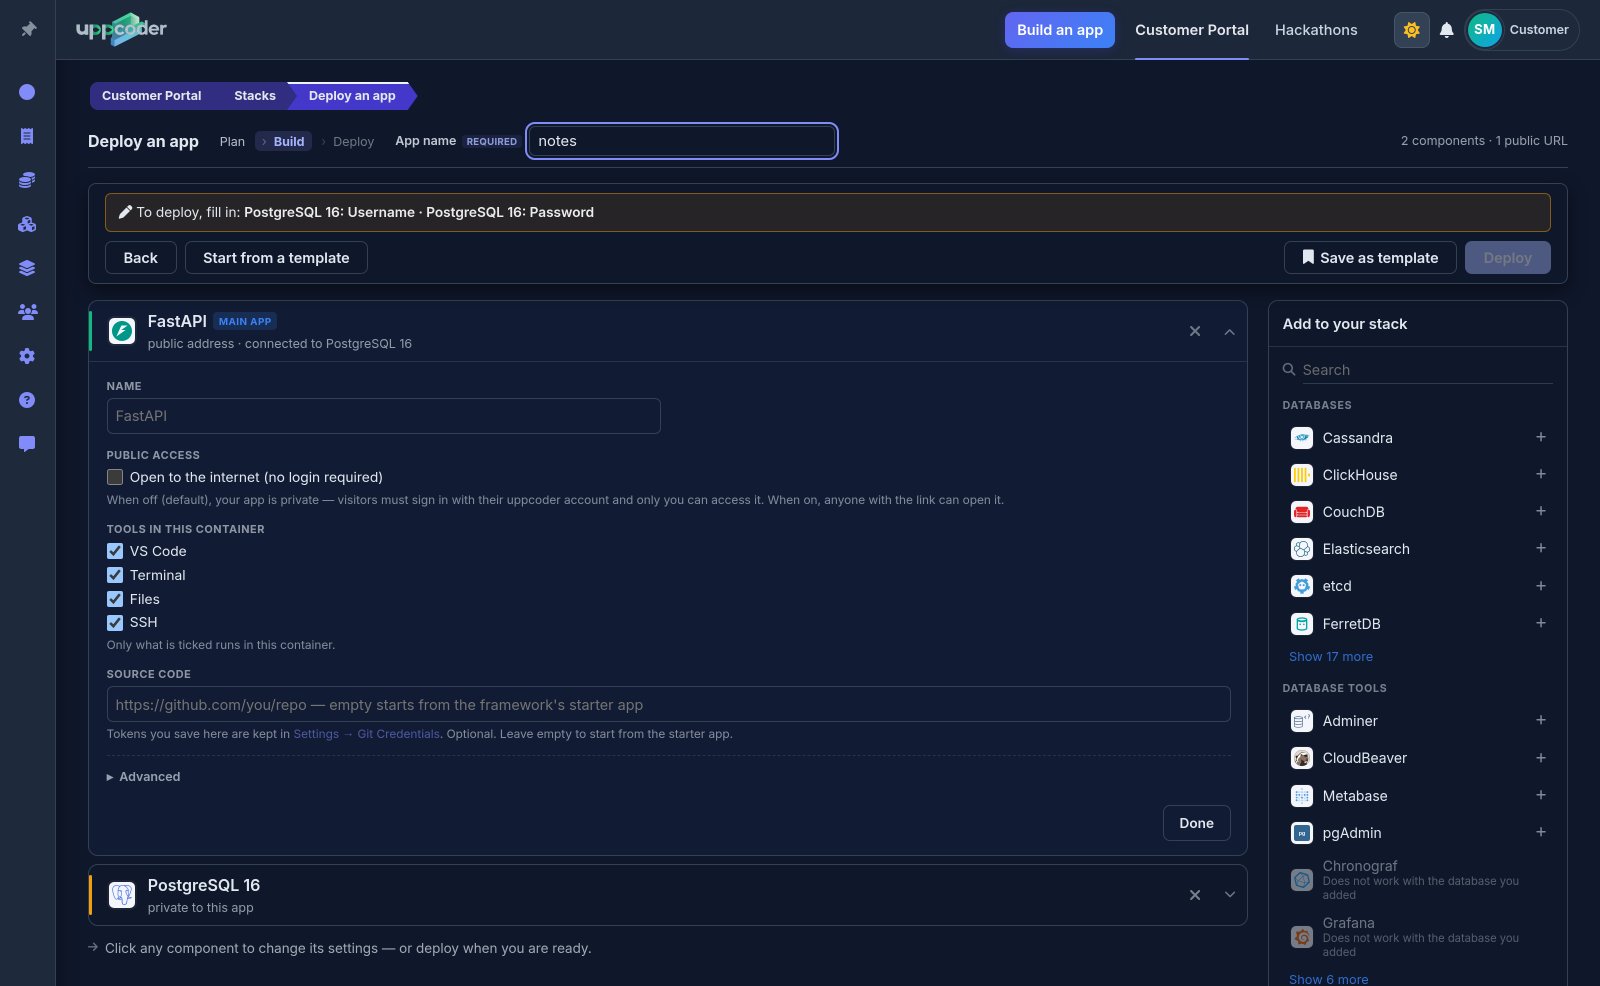Add Cassandra with its plus icon
This screenshot has width=1600, height=986.
point(1541,437)
